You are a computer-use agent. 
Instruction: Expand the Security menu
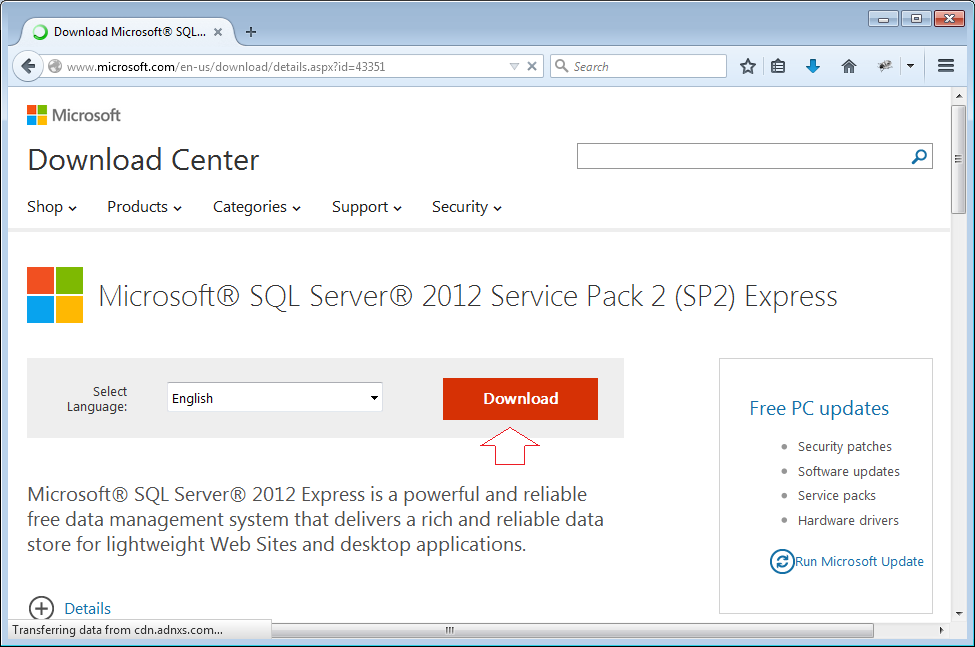pos(466,207)
